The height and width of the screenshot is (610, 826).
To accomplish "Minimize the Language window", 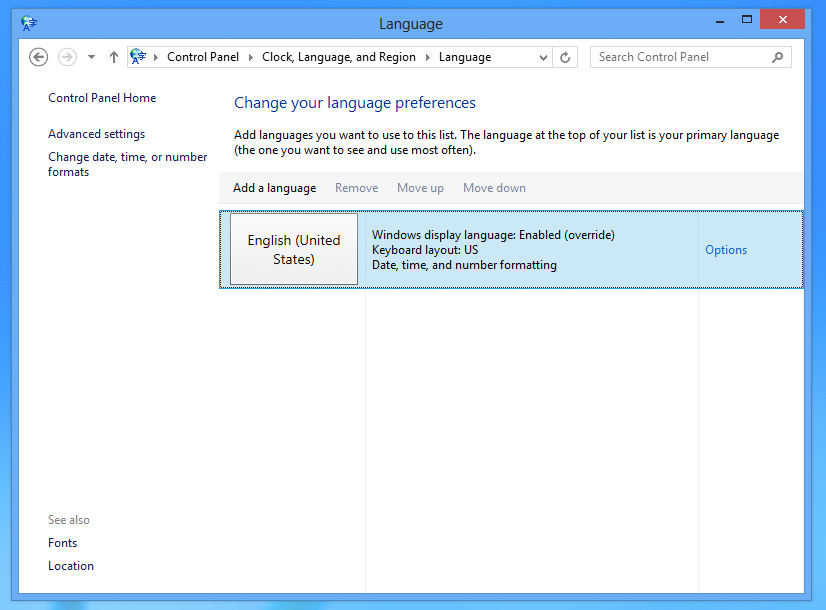I will click(x=720, y=21).
